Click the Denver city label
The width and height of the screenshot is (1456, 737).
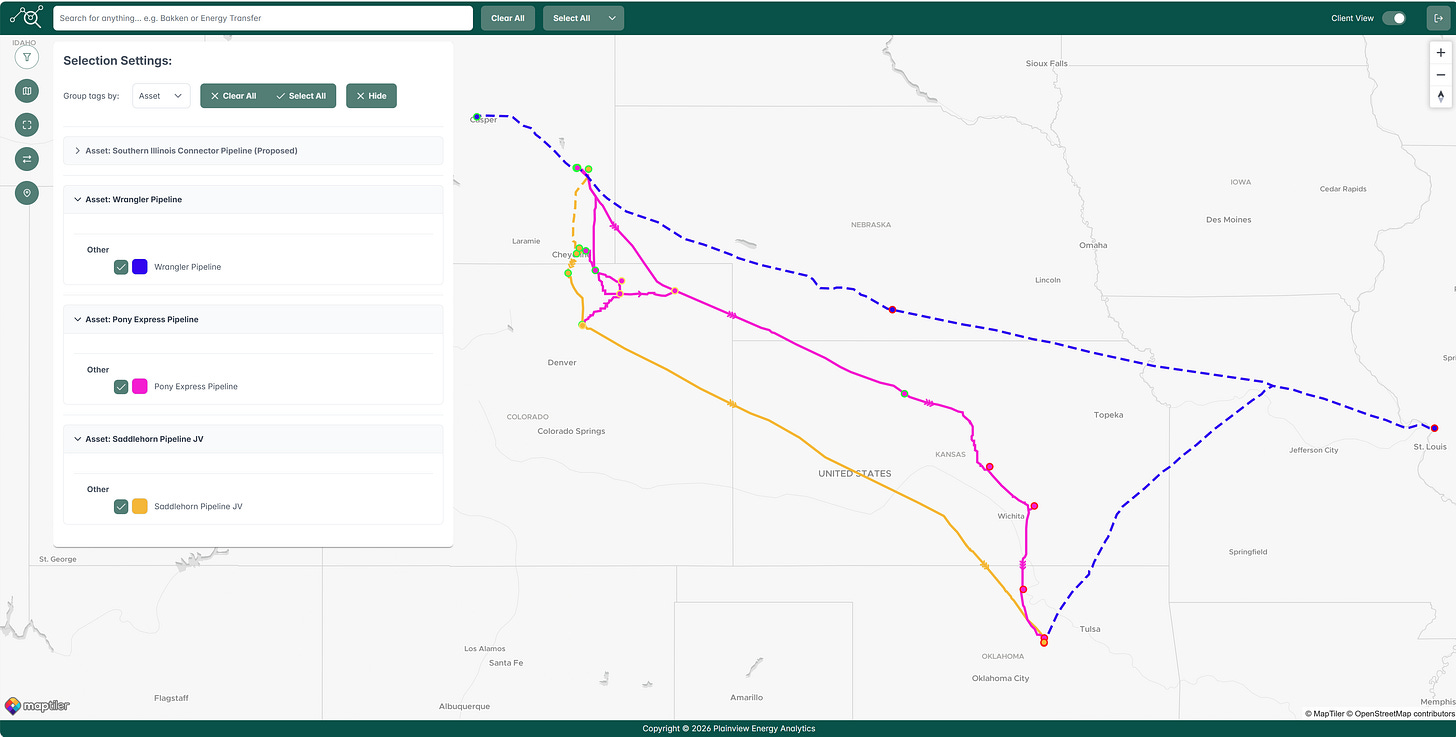[562, 362]
